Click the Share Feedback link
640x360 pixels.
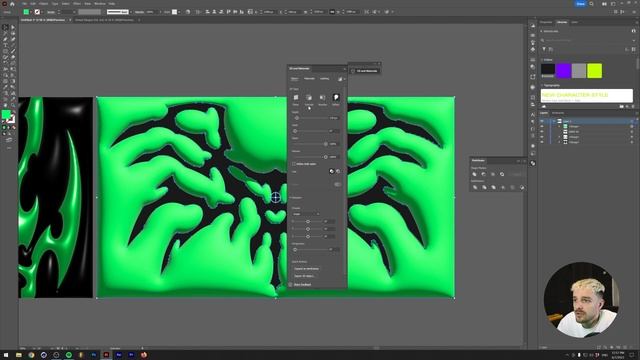[302, 284]
